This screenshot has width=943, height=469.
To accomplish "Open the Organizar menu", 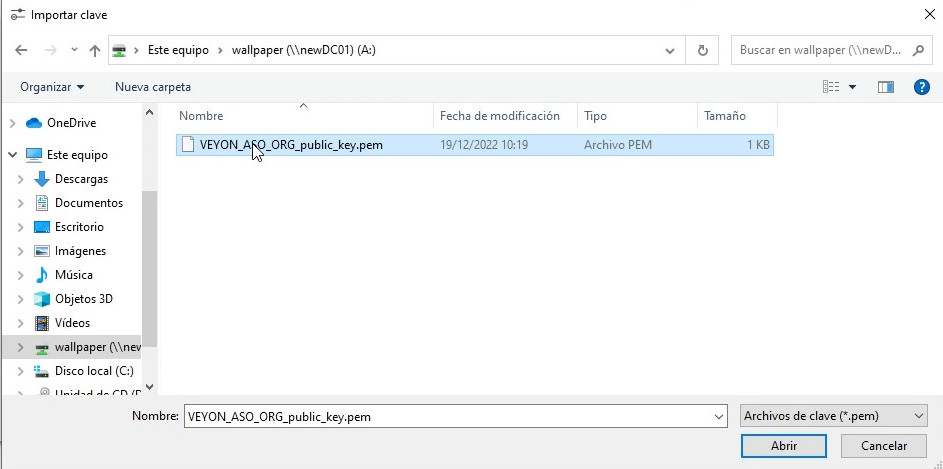I will pos(52,87).
